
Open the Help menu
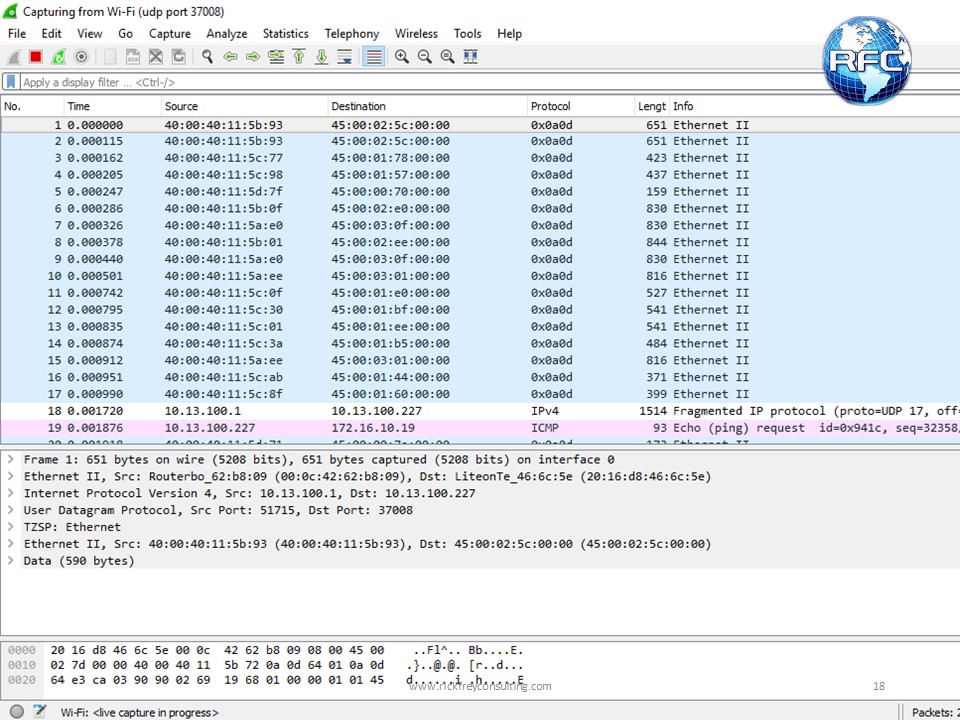point(509,34)
